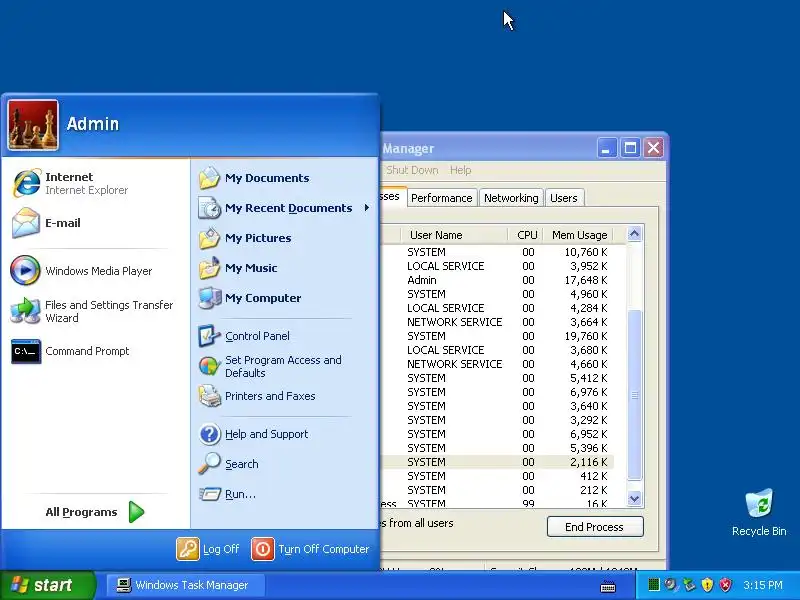Click the clock showing 3:15 PM
Screen dimensions: 800x600
click(763, 585)
